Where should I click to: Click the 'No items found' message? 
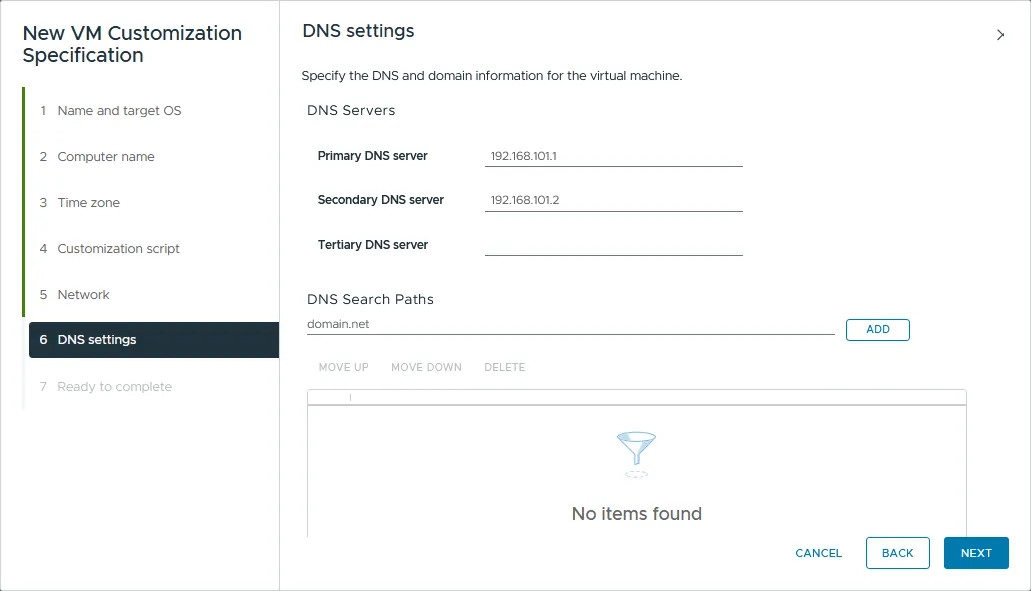click(x=636, y=513)
